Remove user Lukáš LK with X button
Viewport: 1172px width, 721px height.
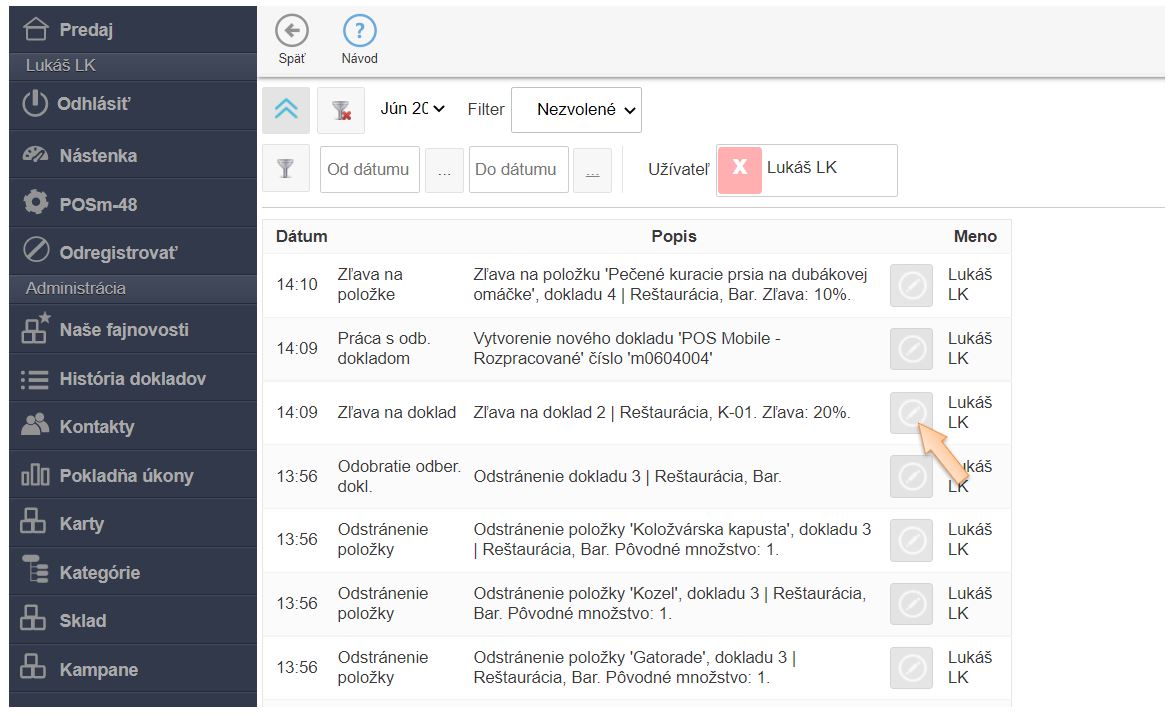click(x=740, y=169)
